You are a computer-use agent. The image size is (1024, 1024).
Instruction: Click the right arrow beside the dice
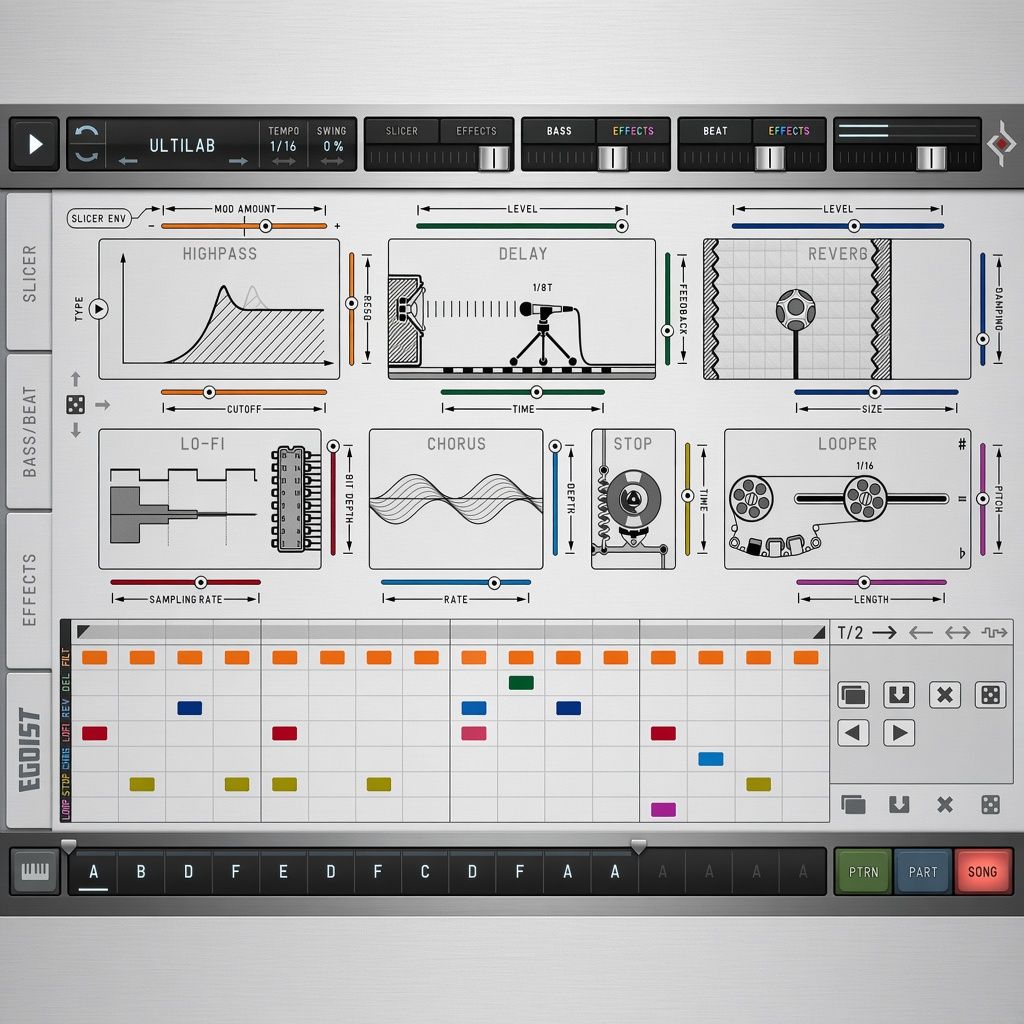pyautogui.click(x=103, y=405)
